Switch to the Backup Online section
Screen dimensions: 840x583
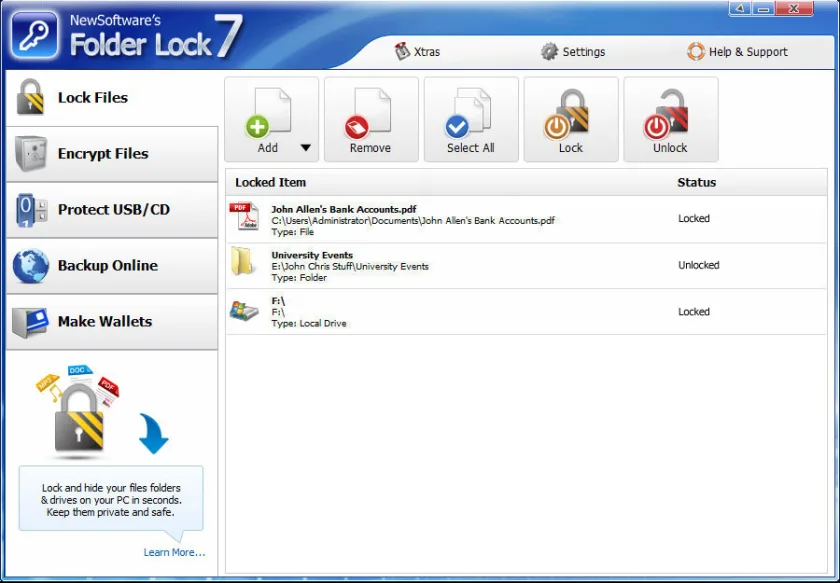pyautogui.click(x=112, y=266)
